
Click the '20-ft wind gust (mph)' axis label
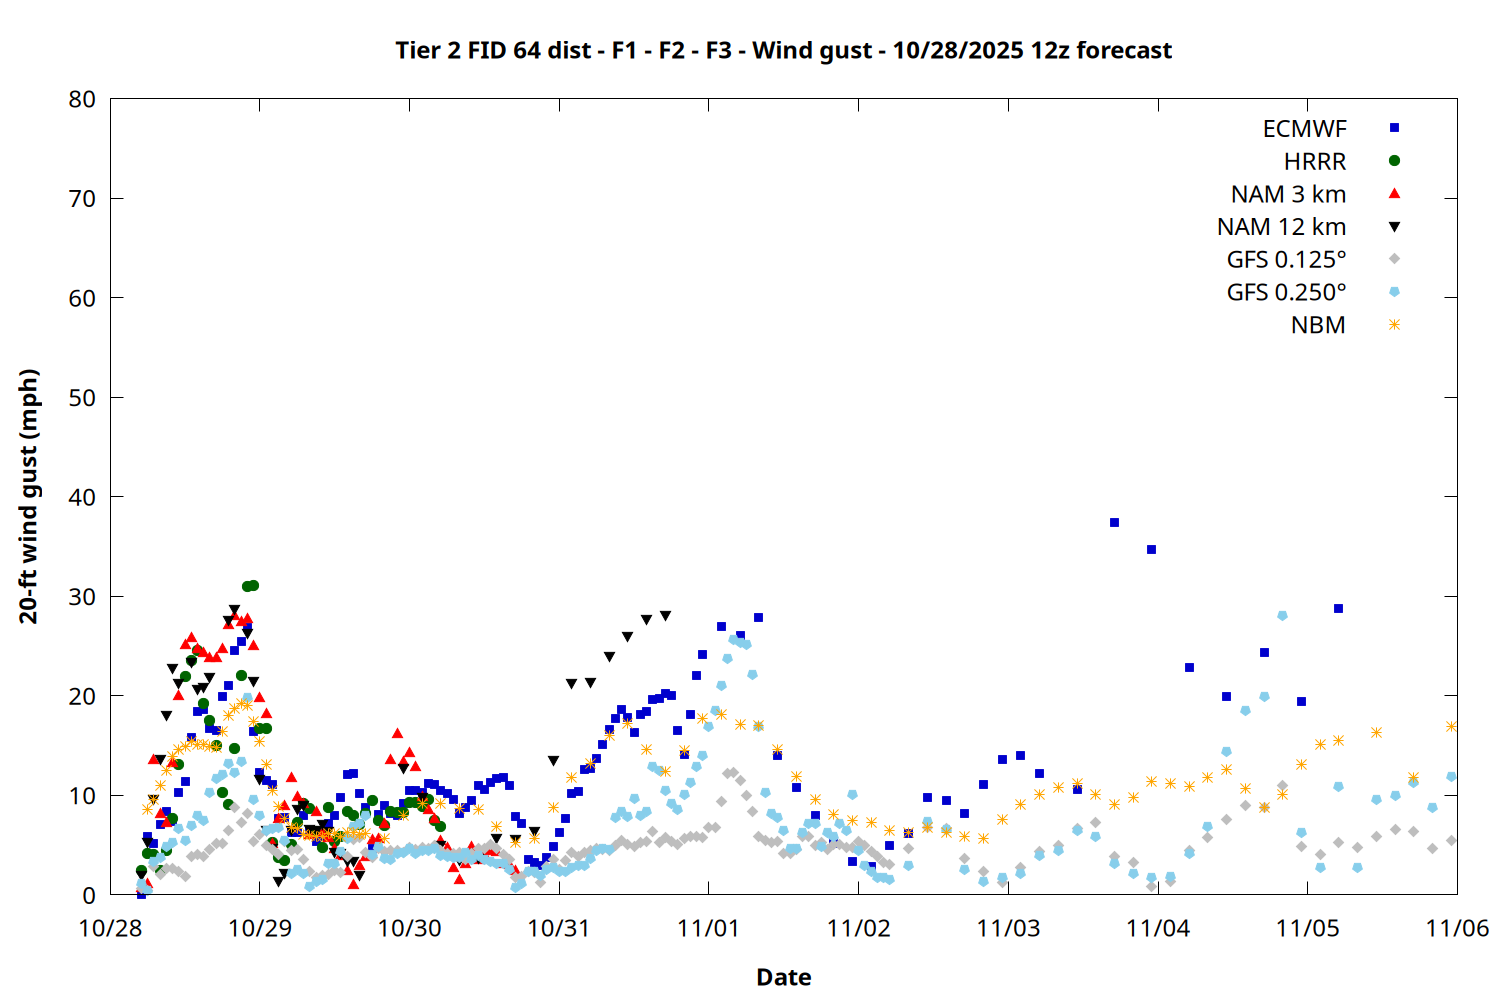pos(29,496)
